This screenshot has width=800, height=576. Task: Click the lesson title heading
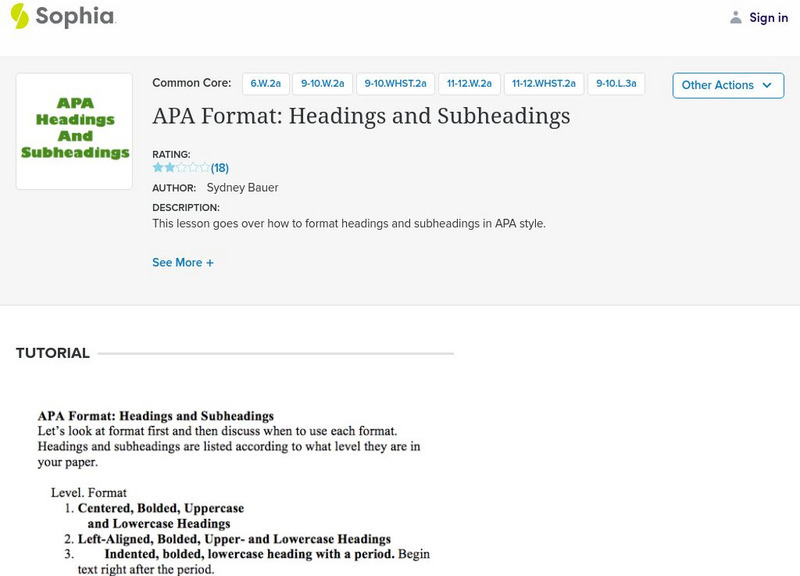[x=361, y=116]
